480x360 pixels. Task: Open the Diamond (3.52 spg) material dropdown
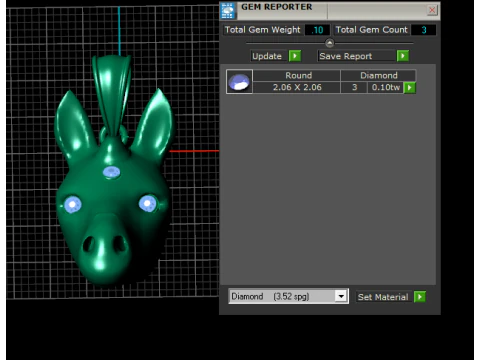coord(289,296)
